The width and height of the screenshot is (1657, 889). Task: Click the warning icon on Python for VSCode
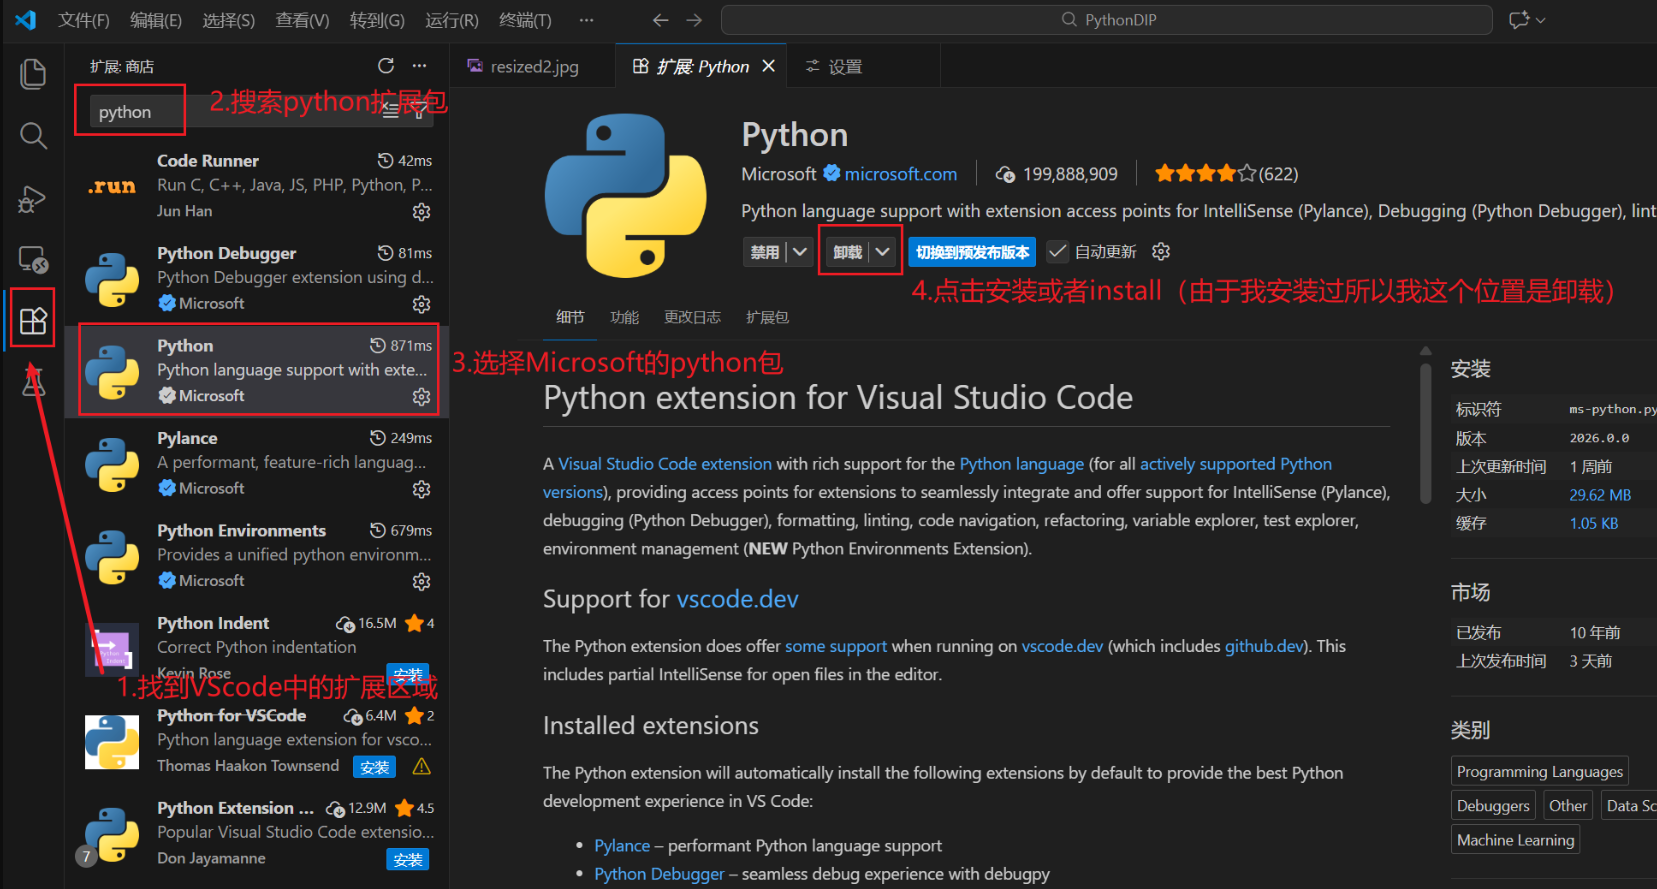click(x=422, y=767)
